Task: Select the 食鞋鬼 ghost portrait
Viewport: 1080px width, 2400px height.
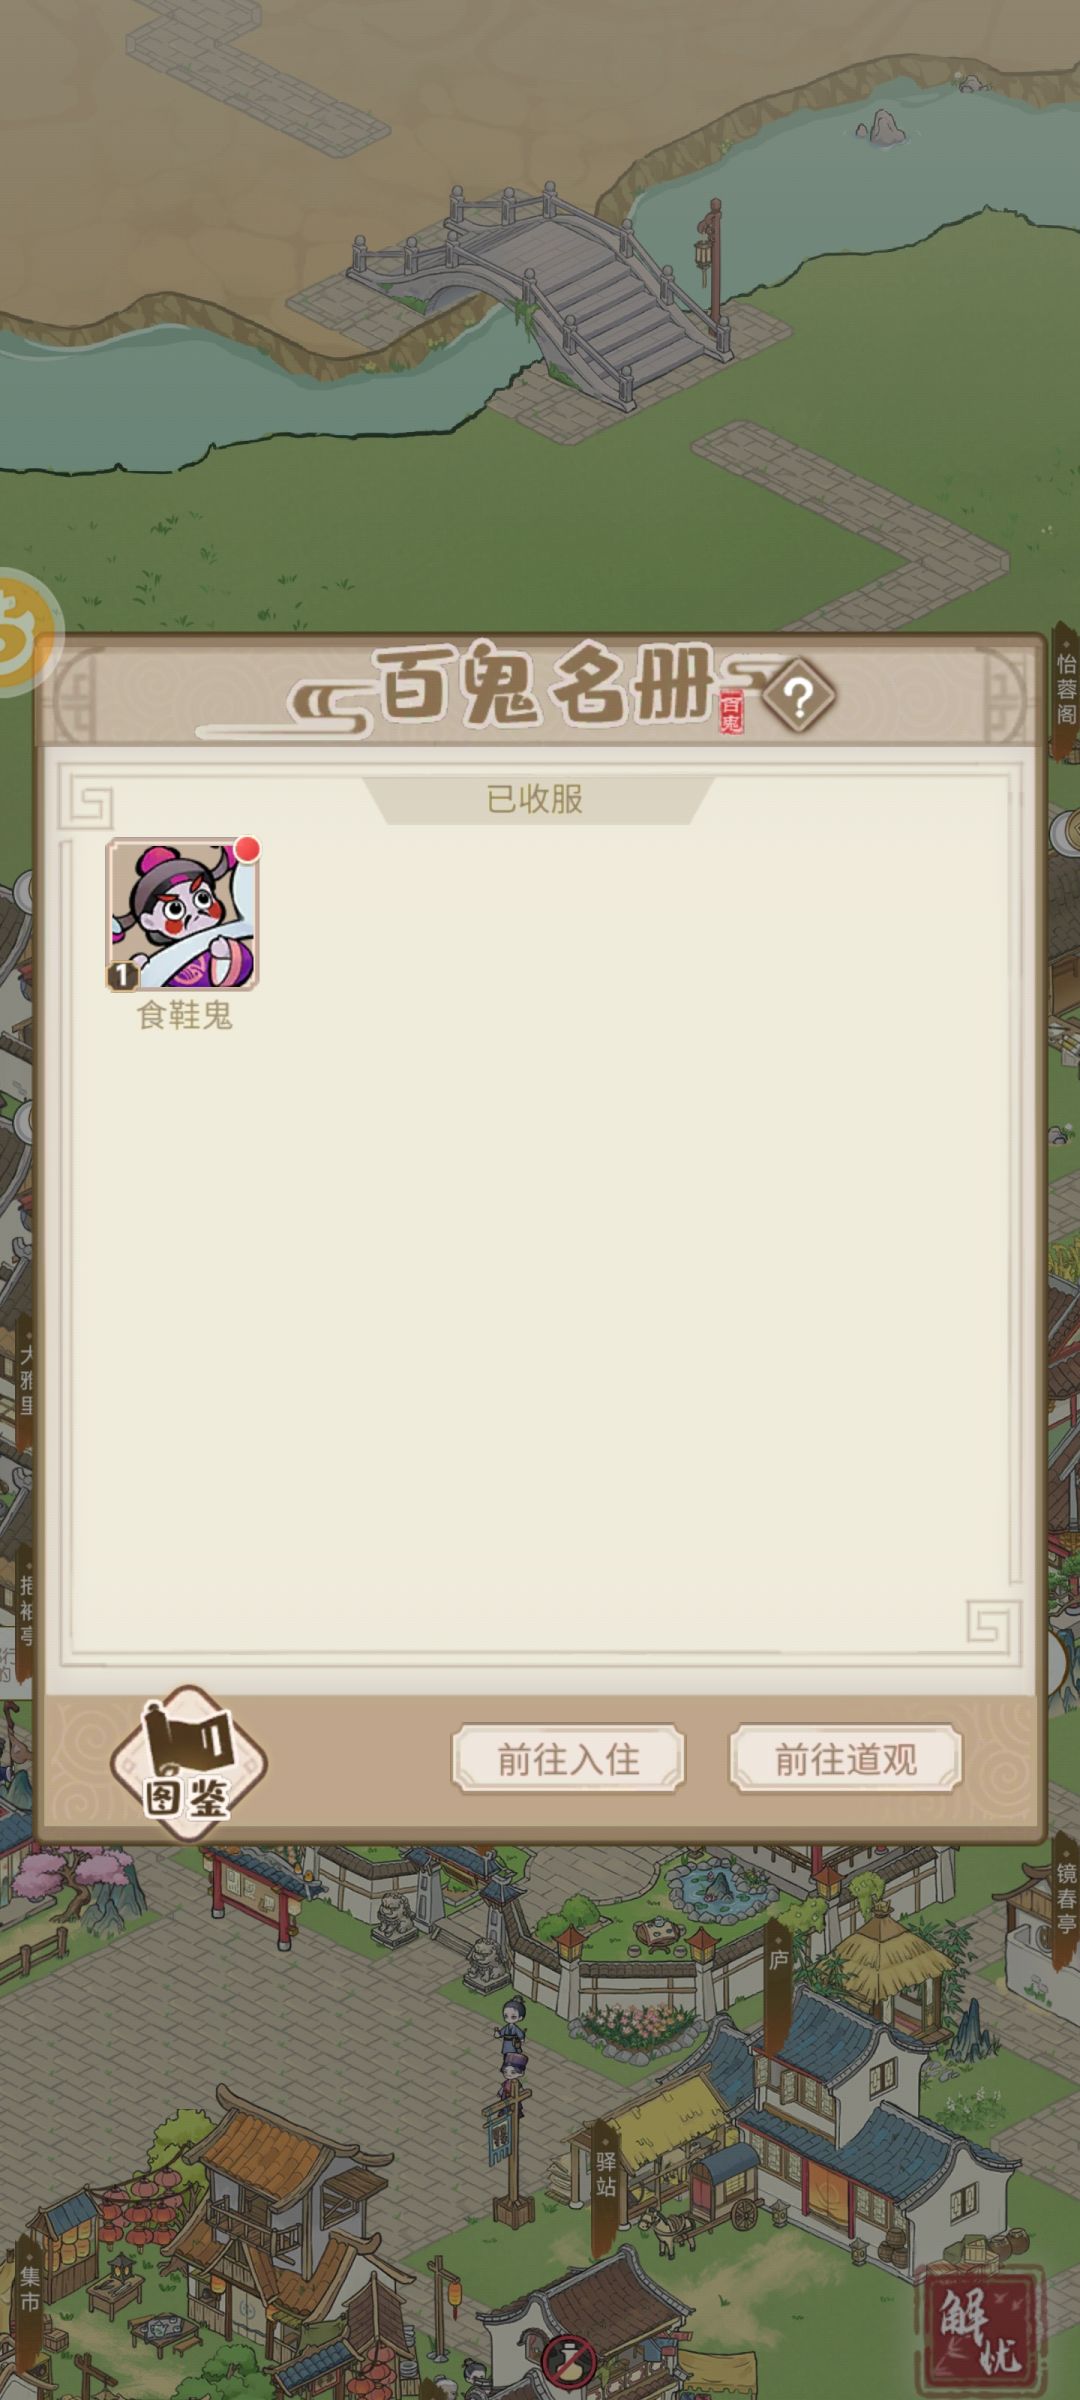Action: click(183, 914)
